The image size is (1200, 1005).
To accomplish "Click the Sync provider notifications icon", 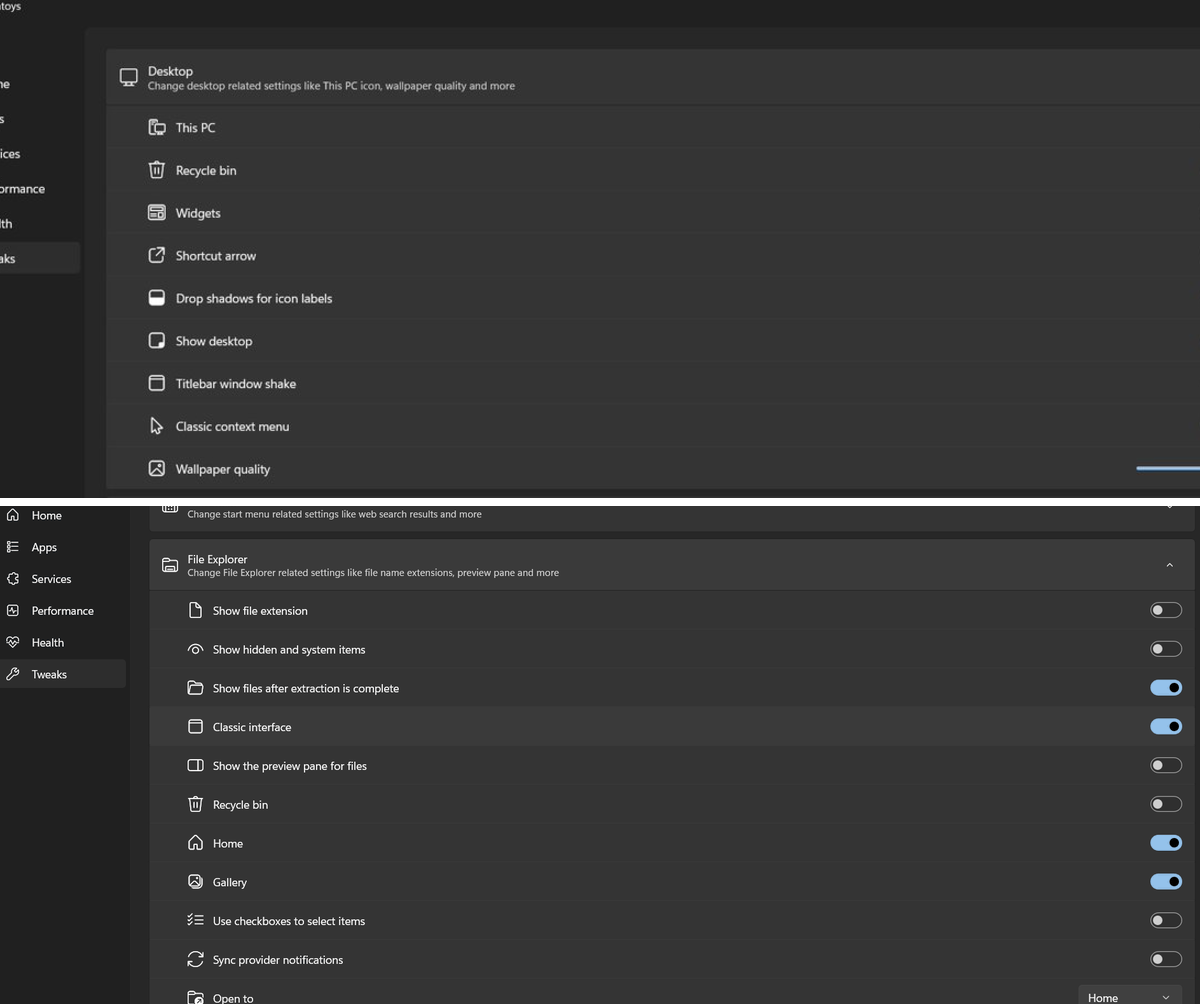I will click(196, 960).
